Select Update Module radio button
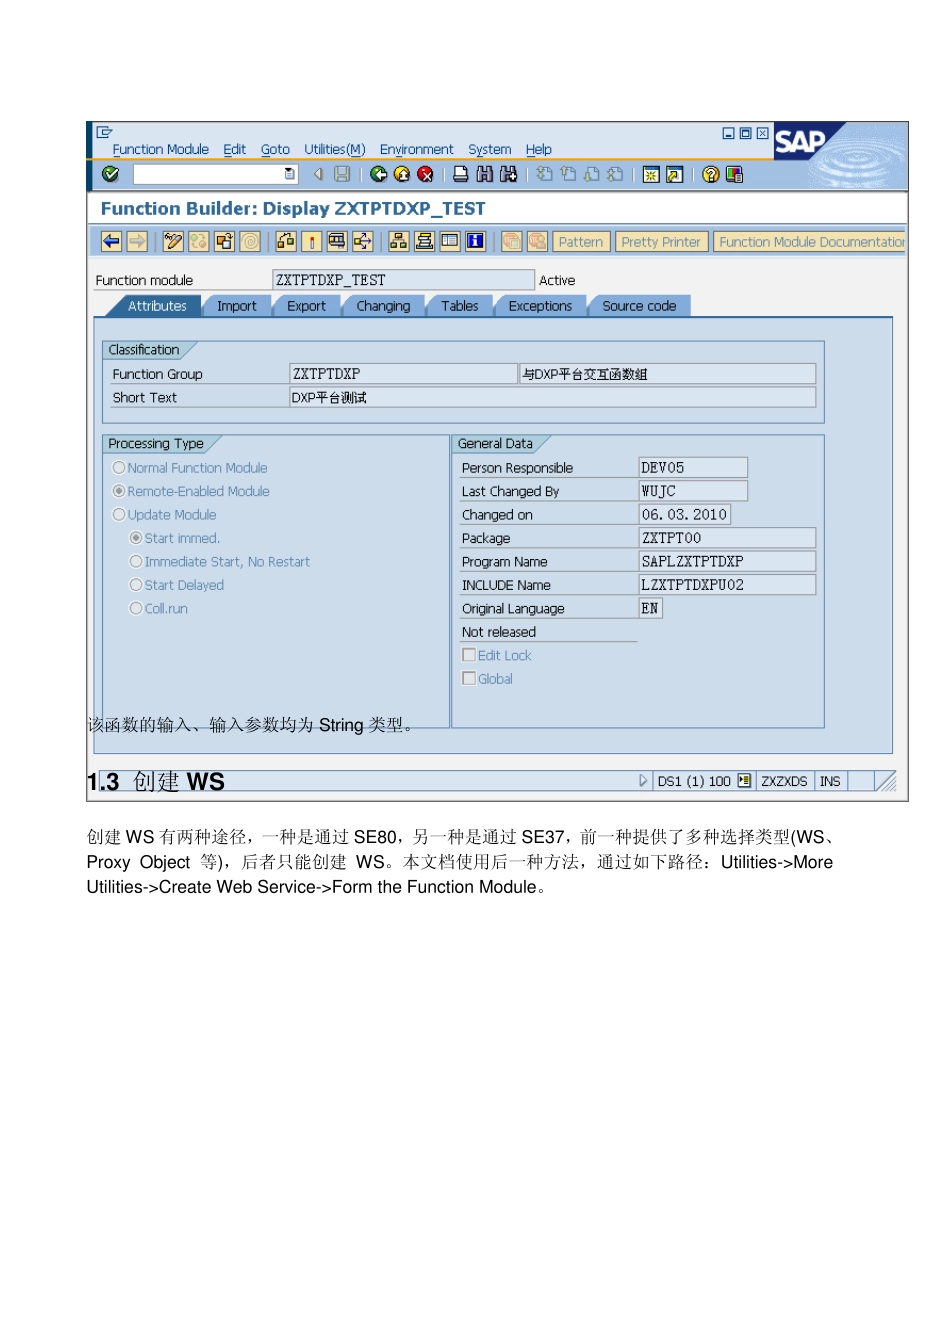The width and height of the screenshot is (950, 1344). pos(119,514)
